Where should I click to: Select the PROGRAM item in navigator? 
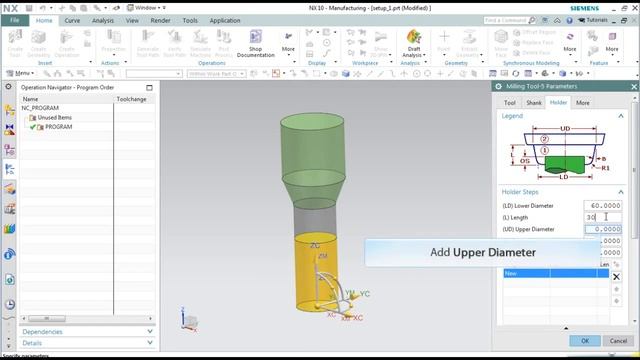[x=59, y=127]
